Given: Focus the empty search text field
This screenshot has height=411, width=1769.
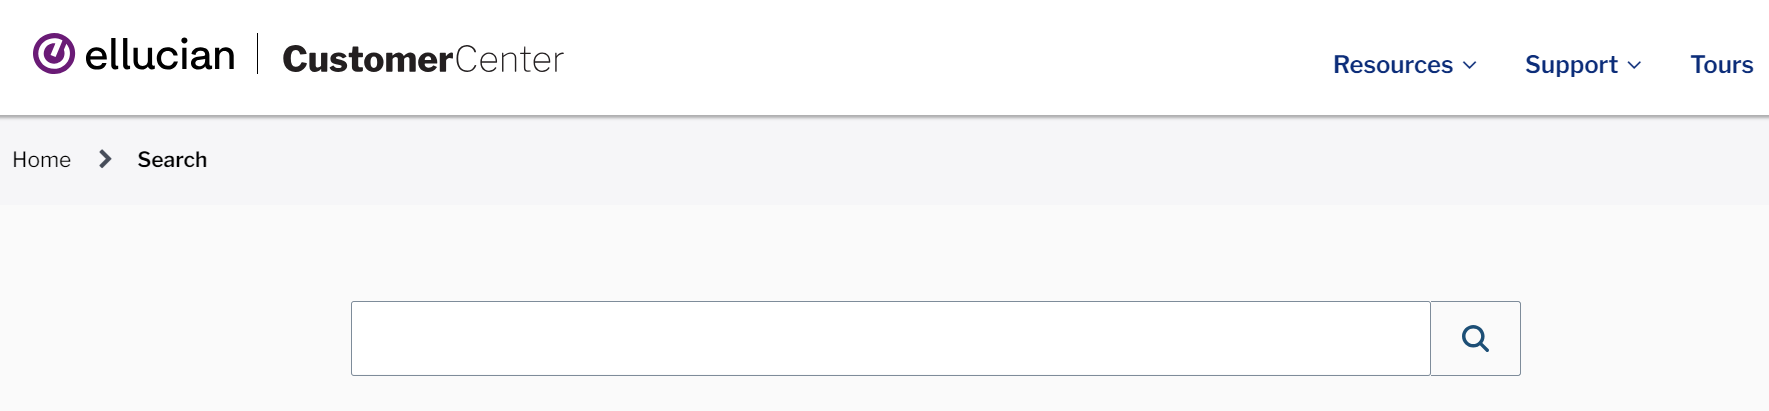Looking at the screenshot, I should [890, 339].
